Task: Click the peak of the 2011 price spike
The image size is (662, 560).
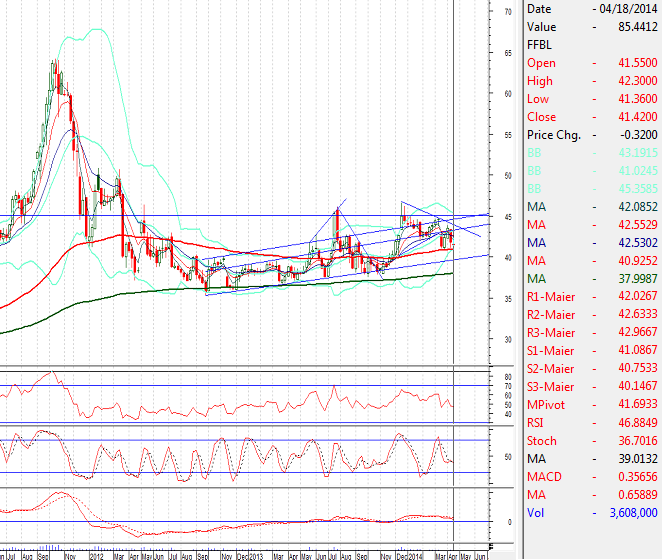Action: pos(55,62)
